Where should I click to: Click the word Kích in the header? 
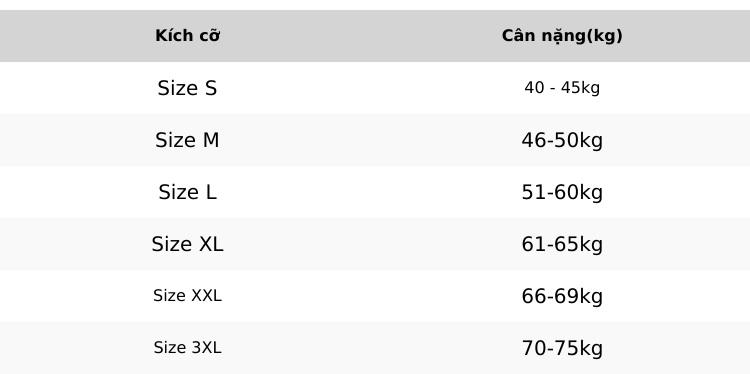coord(170,36)
